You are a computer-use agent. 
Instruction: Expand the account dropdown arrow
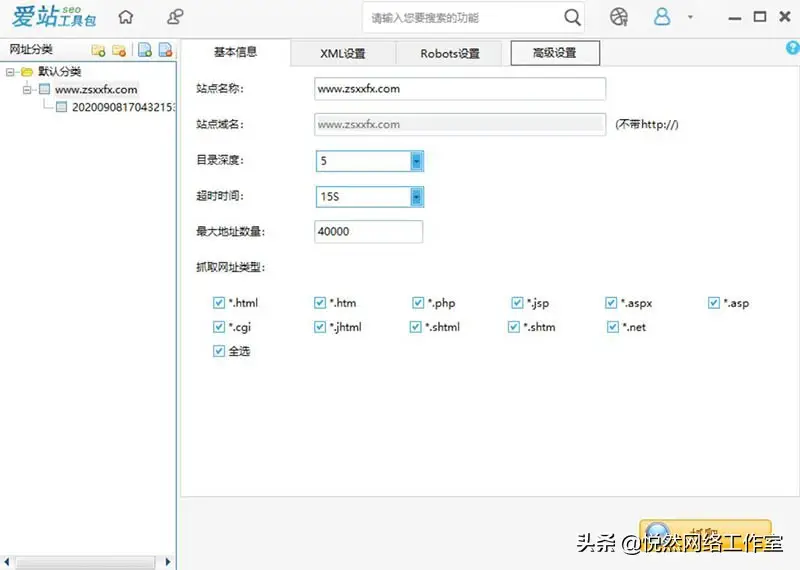click(690, 17)
